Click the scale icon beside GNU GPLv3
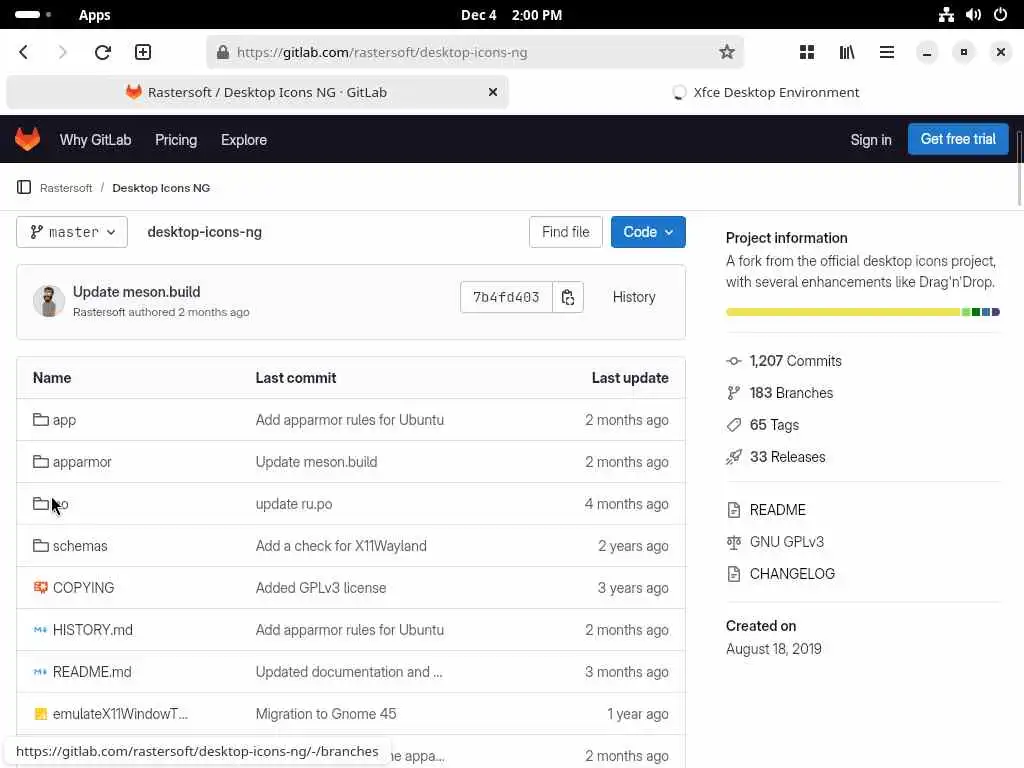Image resolution: width=1024 pixels, height=768 pixels. (x=734, y=542)
